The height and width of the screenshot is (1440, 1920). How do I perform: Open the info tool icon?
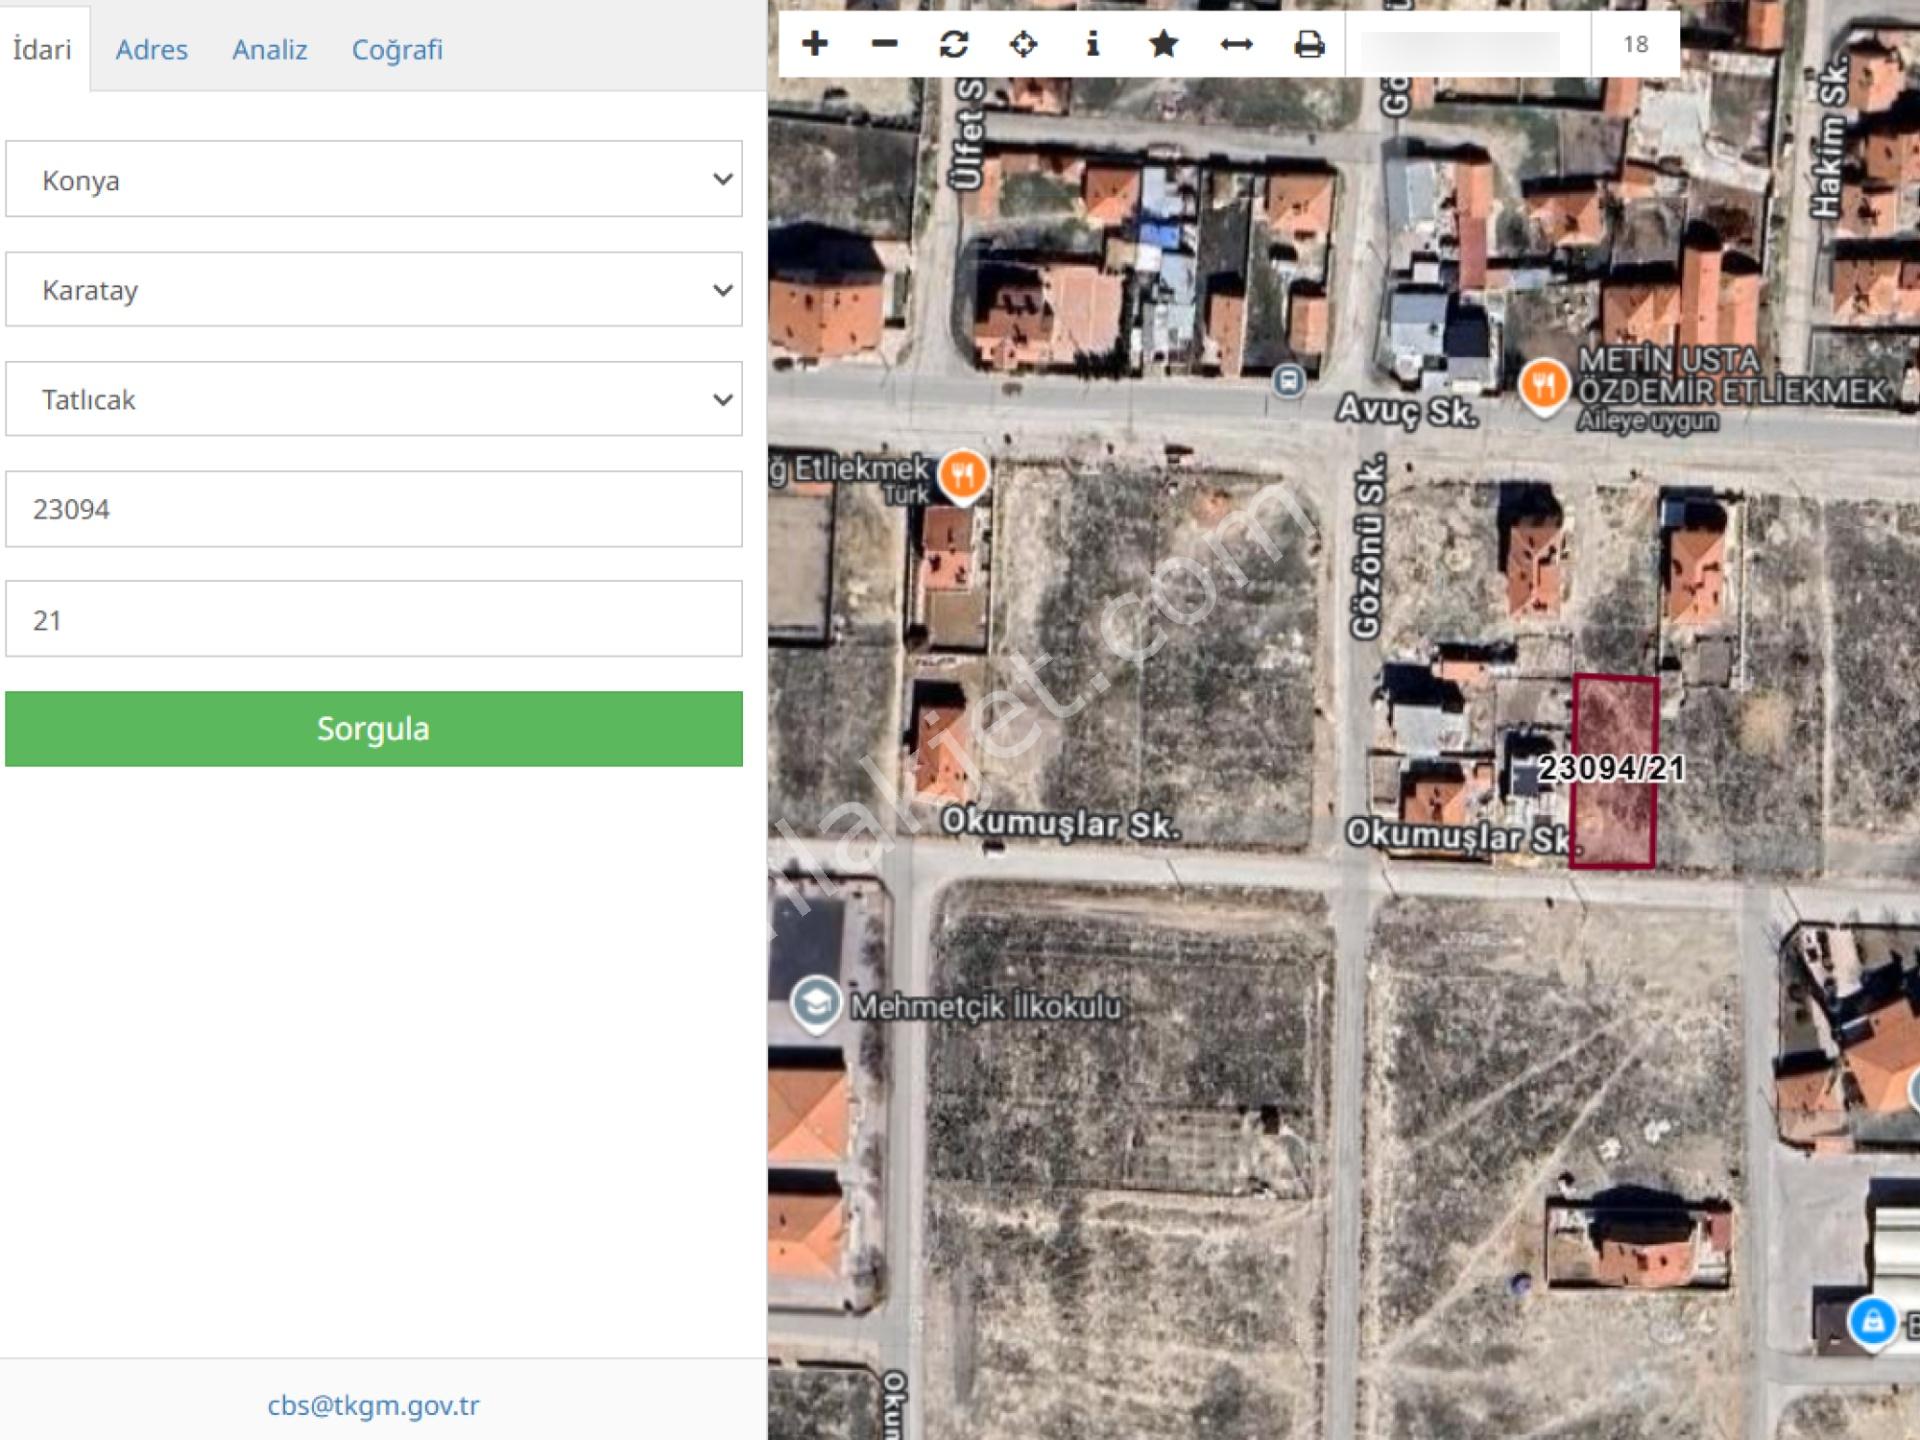[x=1093, y=44]
